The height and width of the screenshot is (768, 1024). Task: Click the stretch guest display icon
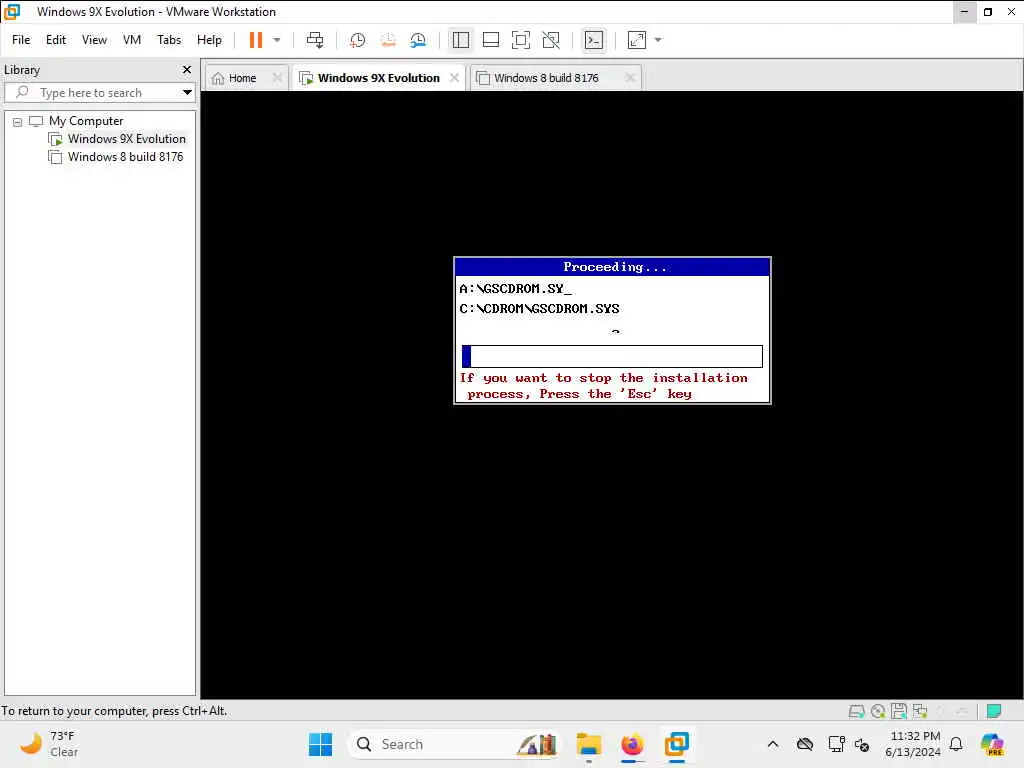click(x=637, y=40)
